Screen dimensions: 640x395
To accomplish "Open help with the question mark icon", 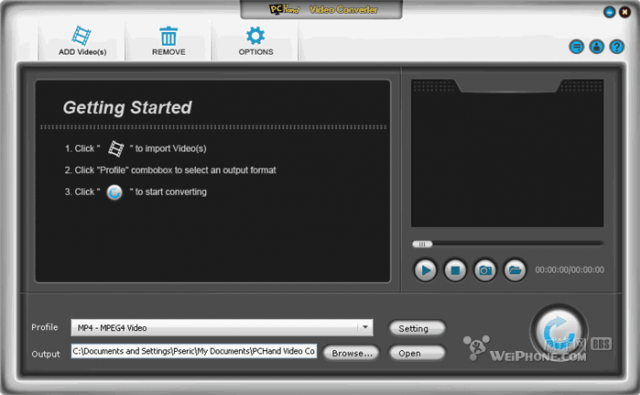I will pos(617,47).
